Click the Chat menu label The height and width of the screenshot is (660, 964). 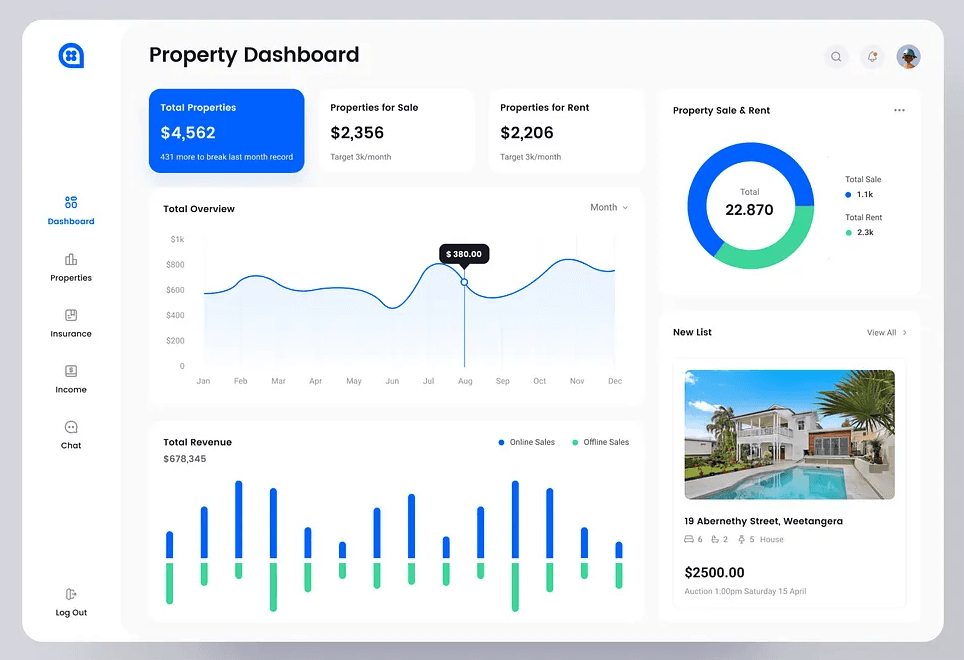(x=71, y=446)
